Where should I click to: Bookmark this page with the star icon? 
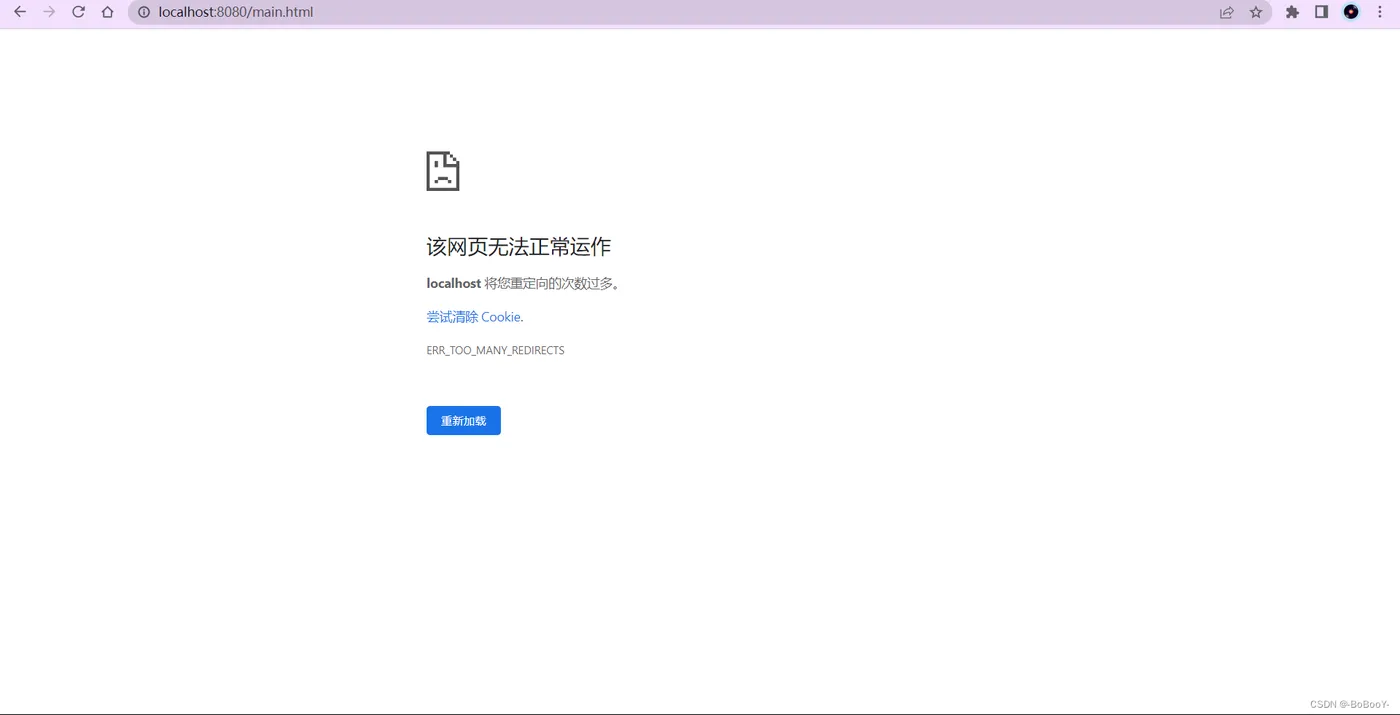pos(1255,12)
